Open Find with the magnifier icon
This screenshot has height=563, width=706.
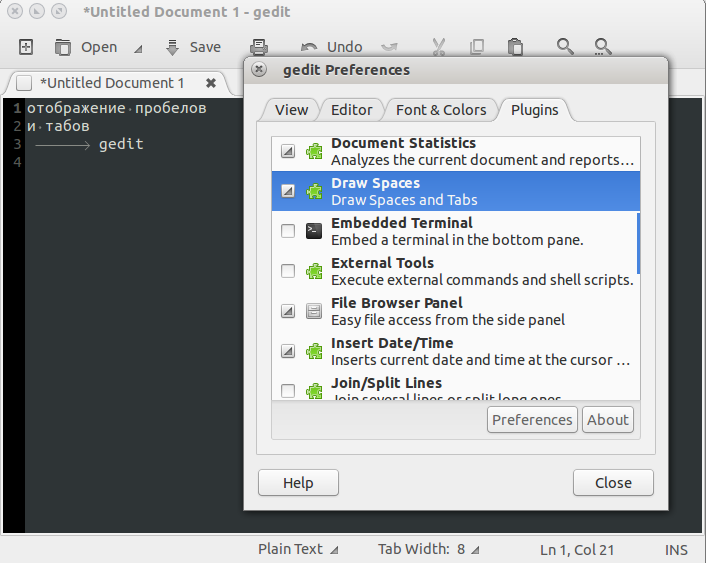(x=565, y=47)
